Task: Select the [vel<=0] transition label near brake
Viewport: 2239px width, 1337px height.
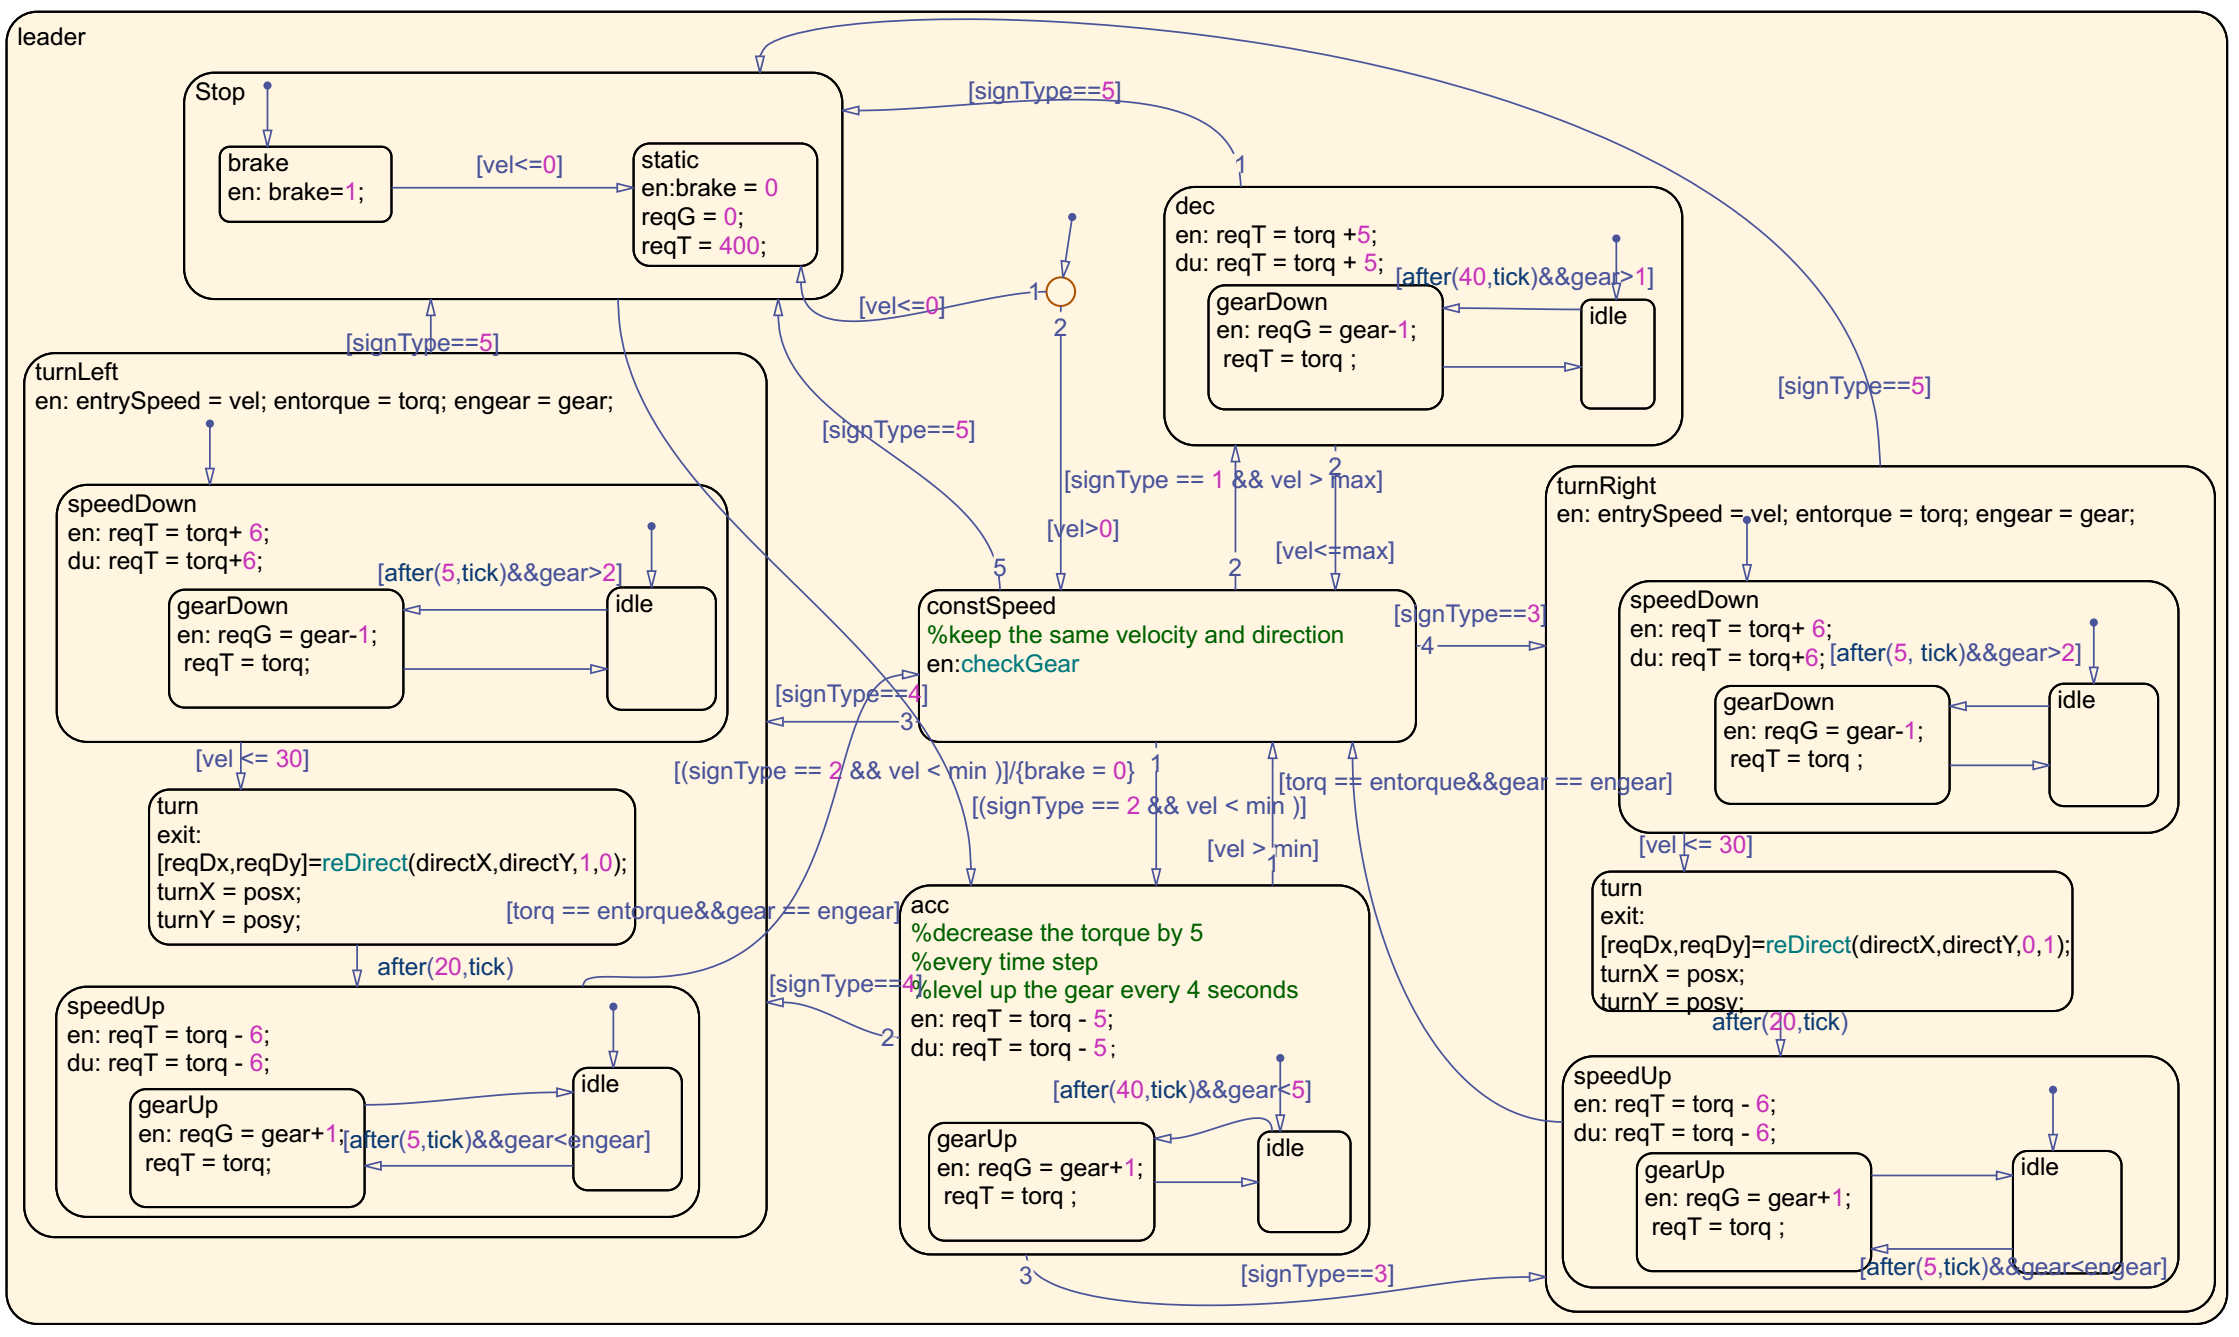Action: pyautogui.click(x=519, y=165)
